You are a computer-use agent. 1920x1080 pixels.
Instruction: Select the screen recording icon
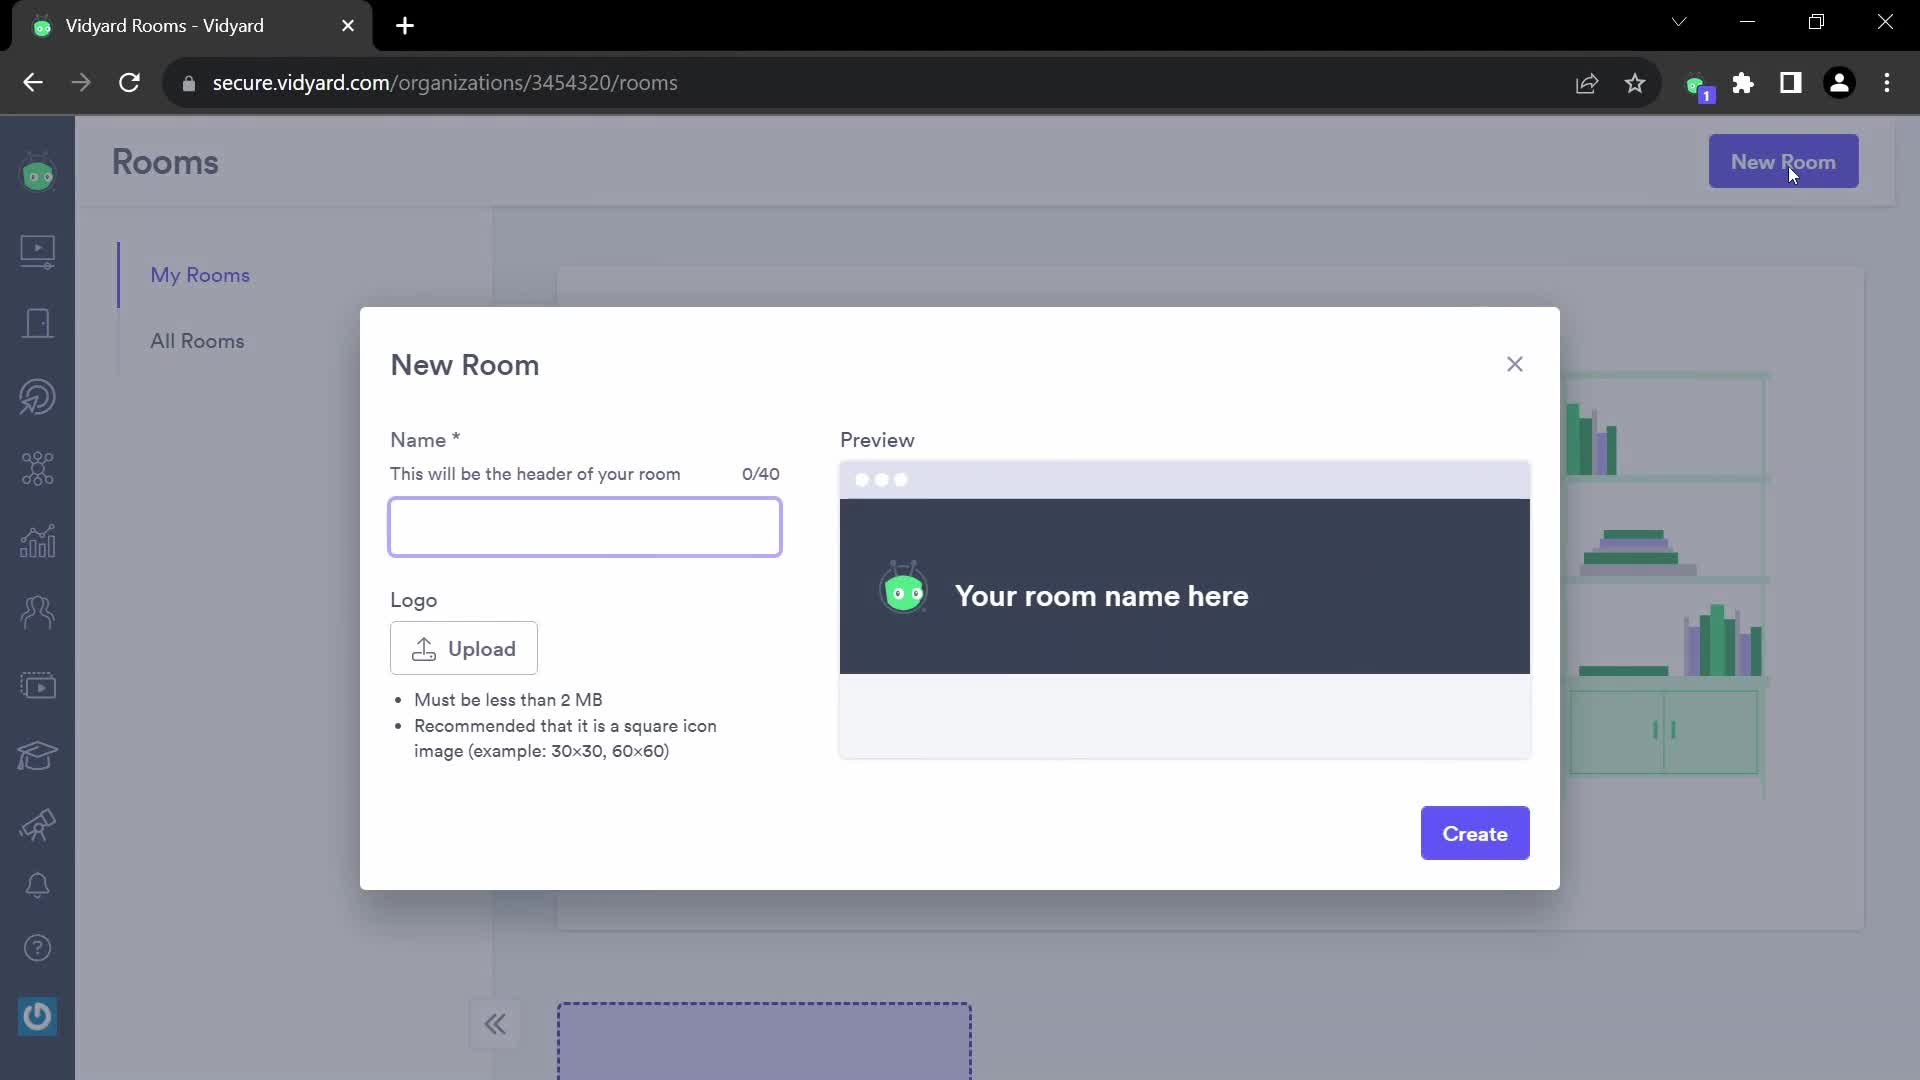point(37,686)
